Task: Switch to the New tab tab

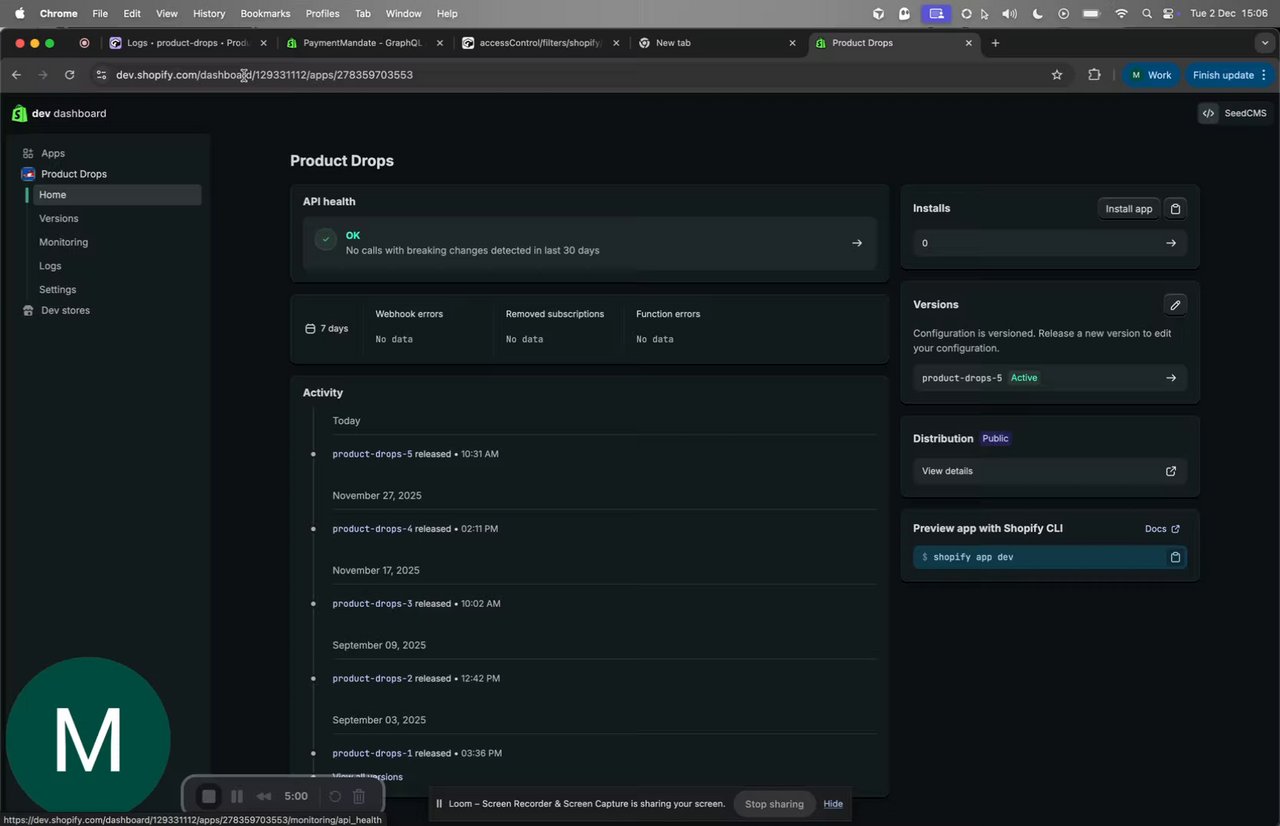Action: coord(715,43)
